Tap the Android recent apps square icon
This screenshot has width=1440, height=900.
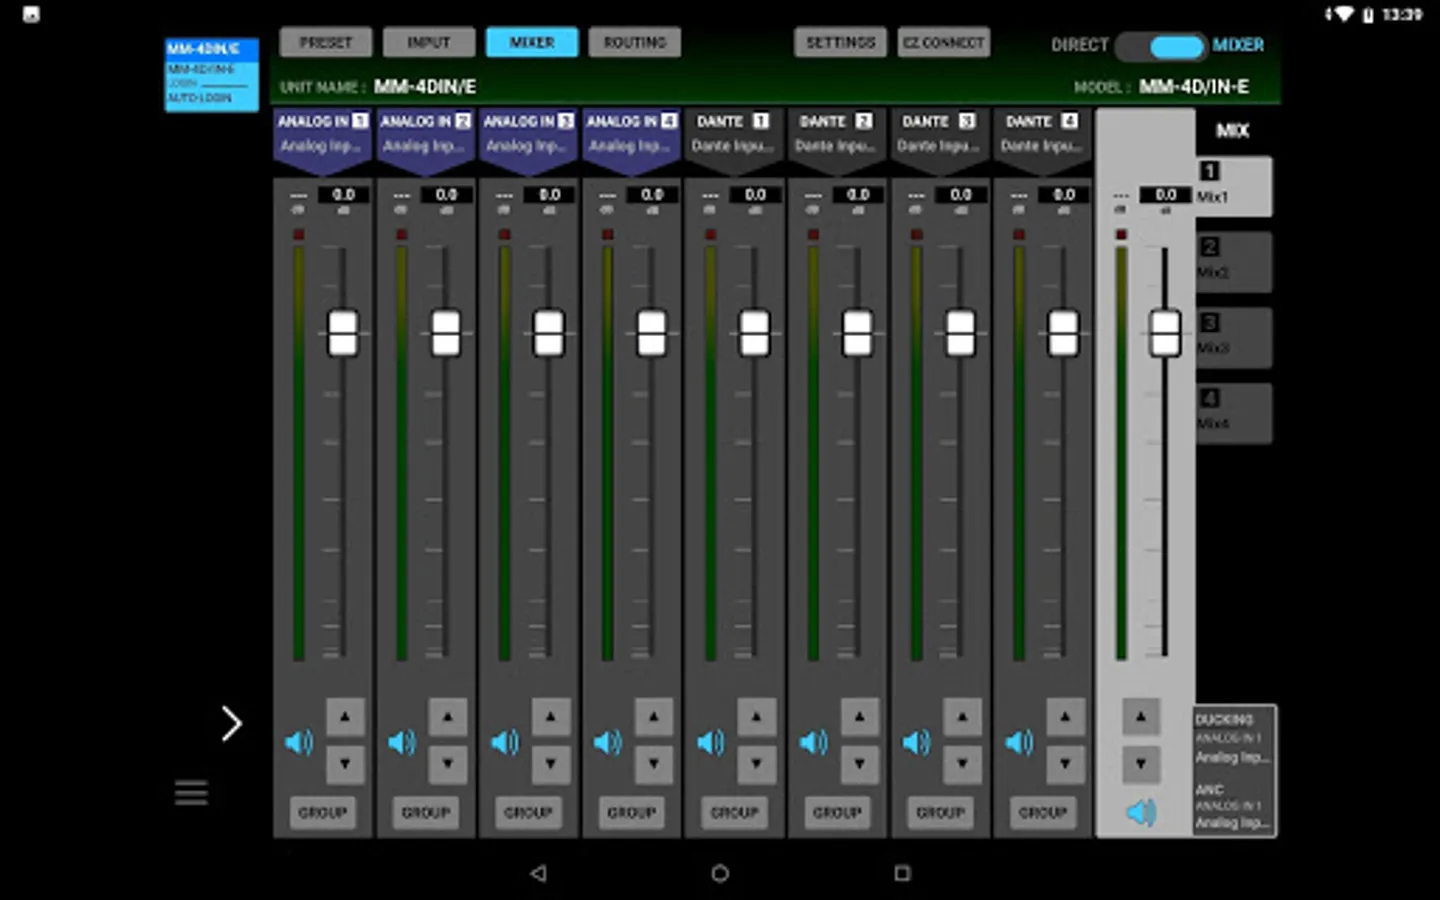pyautogui.click(x=902, y=873)
